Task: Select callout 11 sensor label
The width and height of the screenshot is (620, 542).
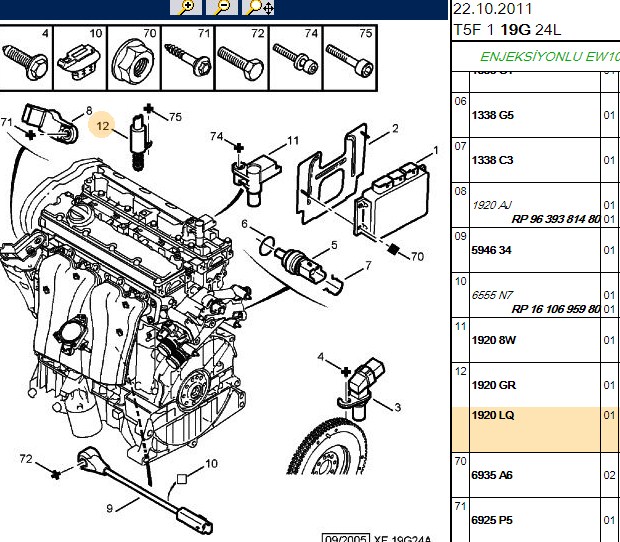Action: pyautogui.click(x=293, y=140)
